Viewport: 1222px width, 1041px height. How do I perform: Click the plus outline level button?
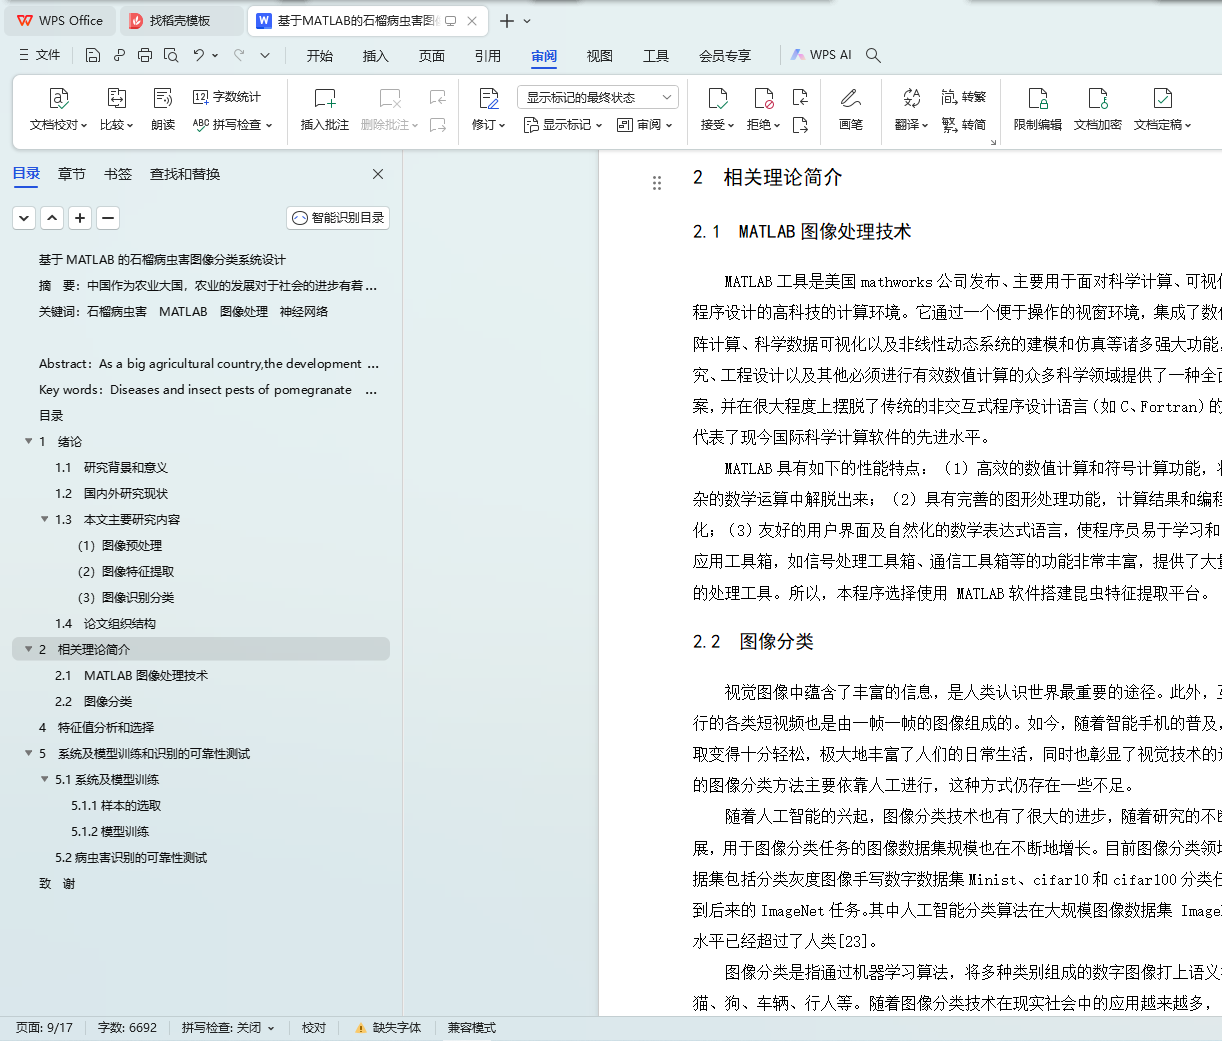point(80,218)
